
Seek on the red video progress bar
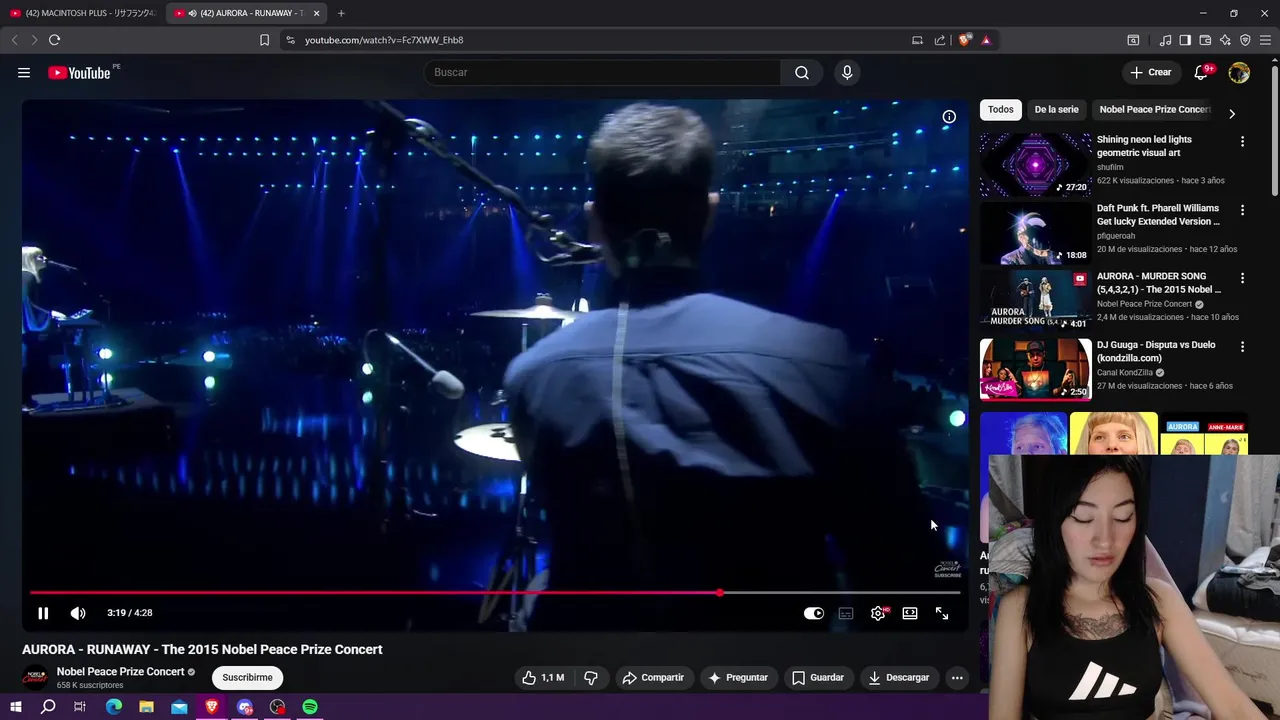[495, 593]
